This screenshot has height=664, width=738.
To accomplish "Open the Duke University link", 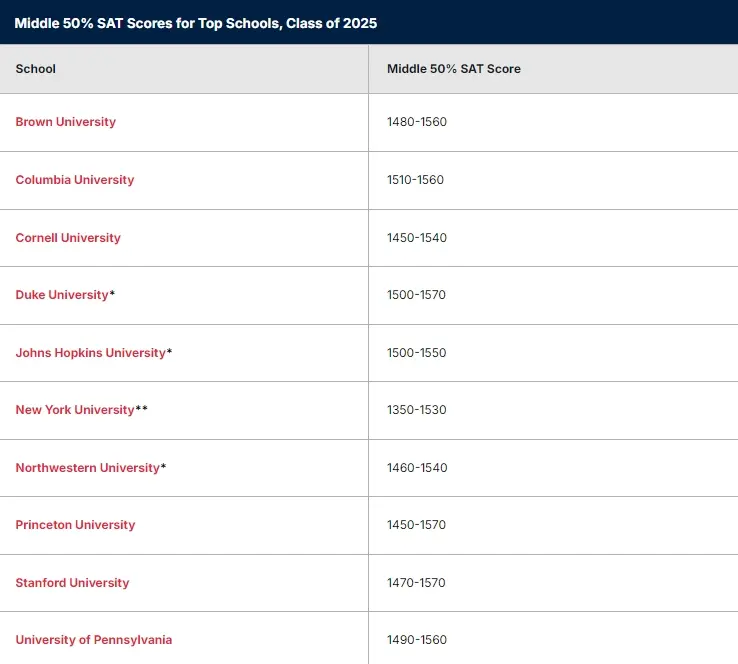I will tap(62, 295).
